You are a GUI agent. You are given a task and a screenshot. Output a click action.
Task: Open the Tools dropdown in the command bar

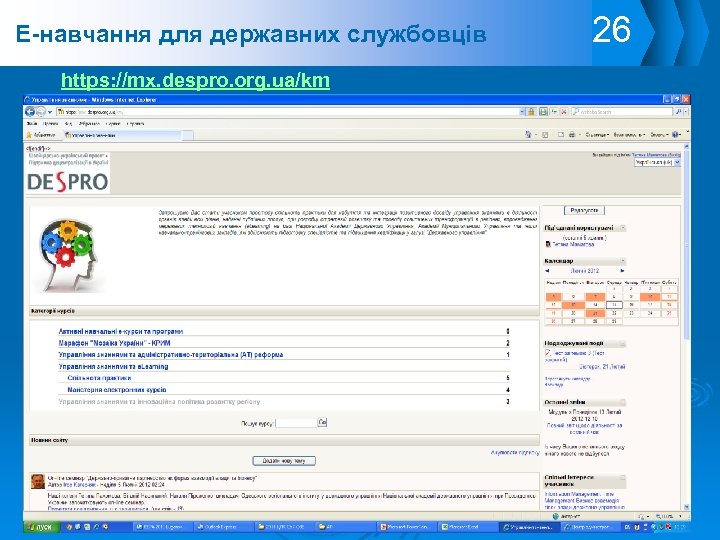(x=659, y=135)
